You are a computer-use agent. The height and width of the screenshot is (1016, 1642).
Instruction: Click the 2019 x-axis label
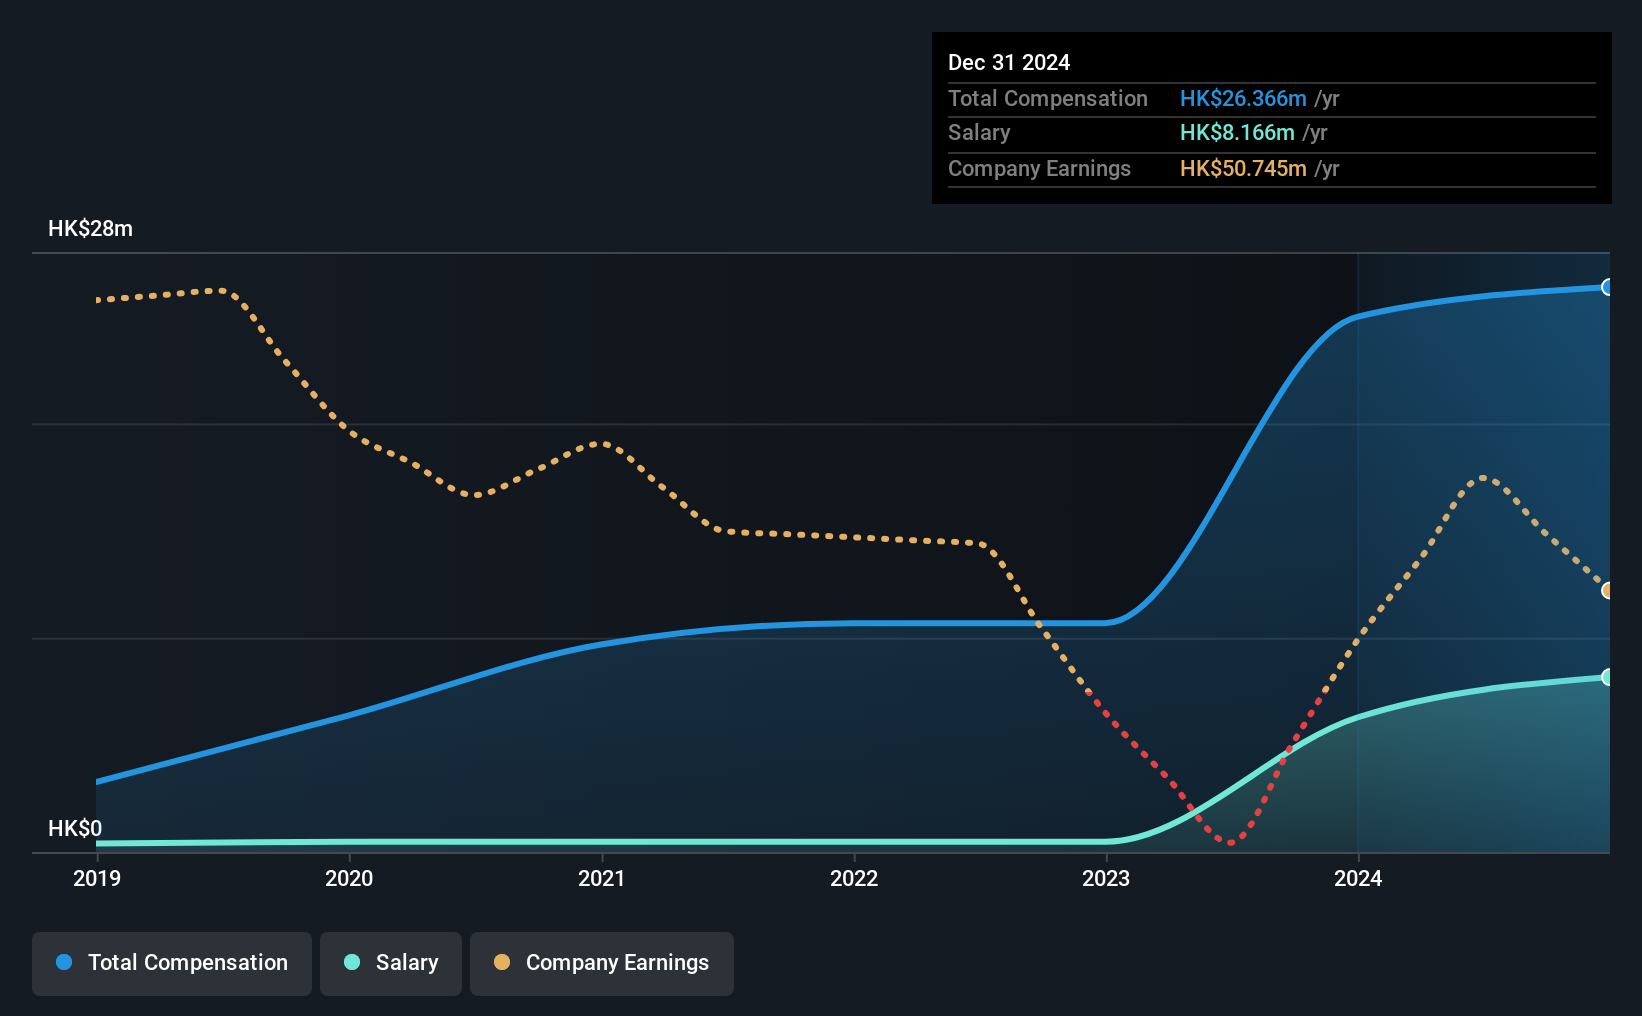pyautogui.click(x=97, y=878)
